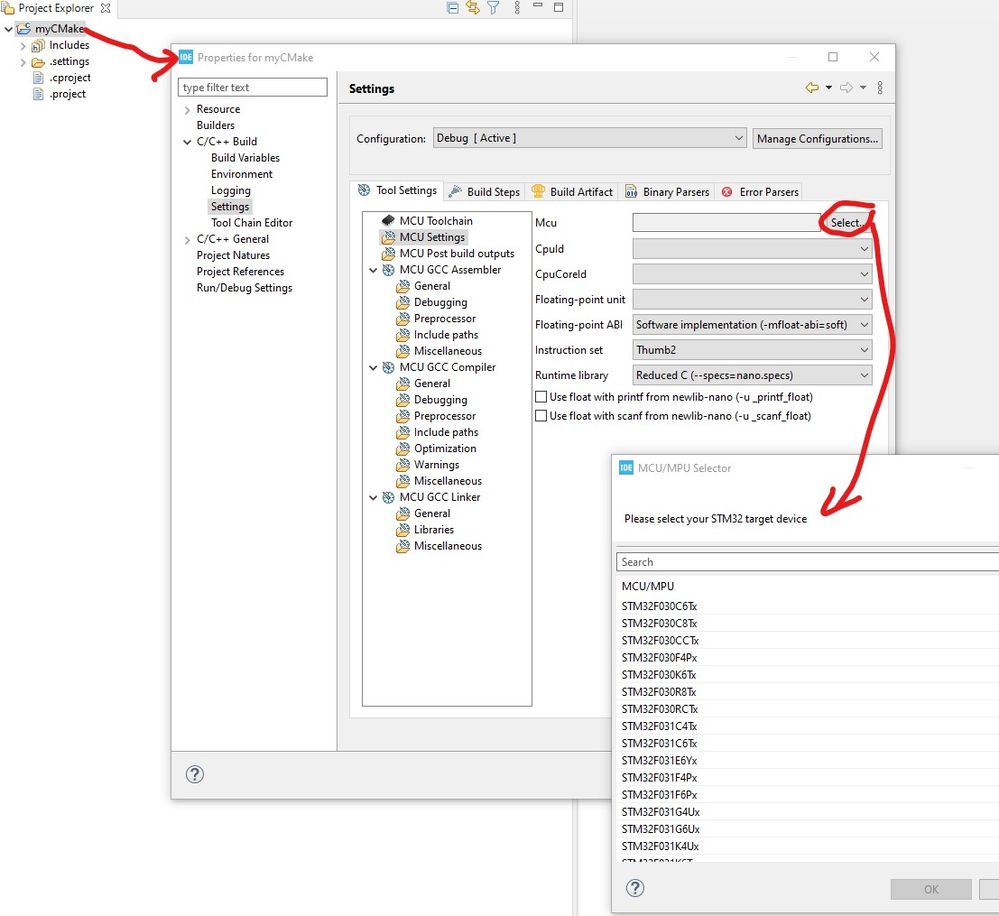Enable float with printf from newlib-nano
Viewport: 999px width, 916px height.
pos(541,397)
